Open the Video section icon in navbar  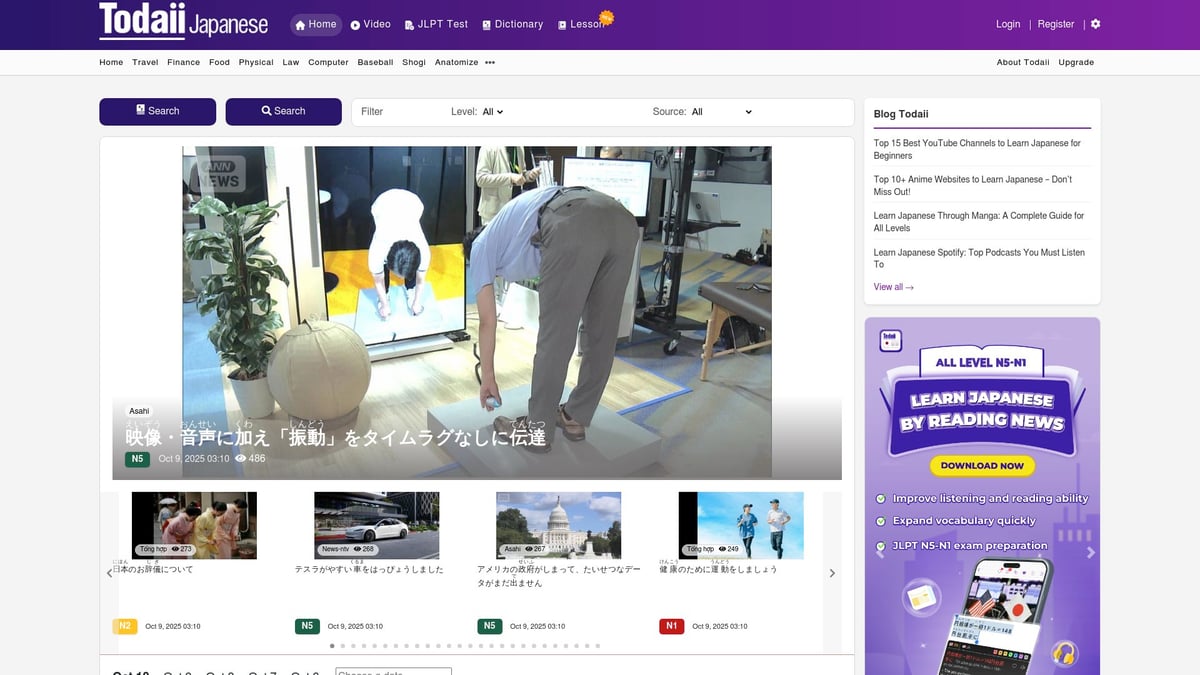[356, 24]
